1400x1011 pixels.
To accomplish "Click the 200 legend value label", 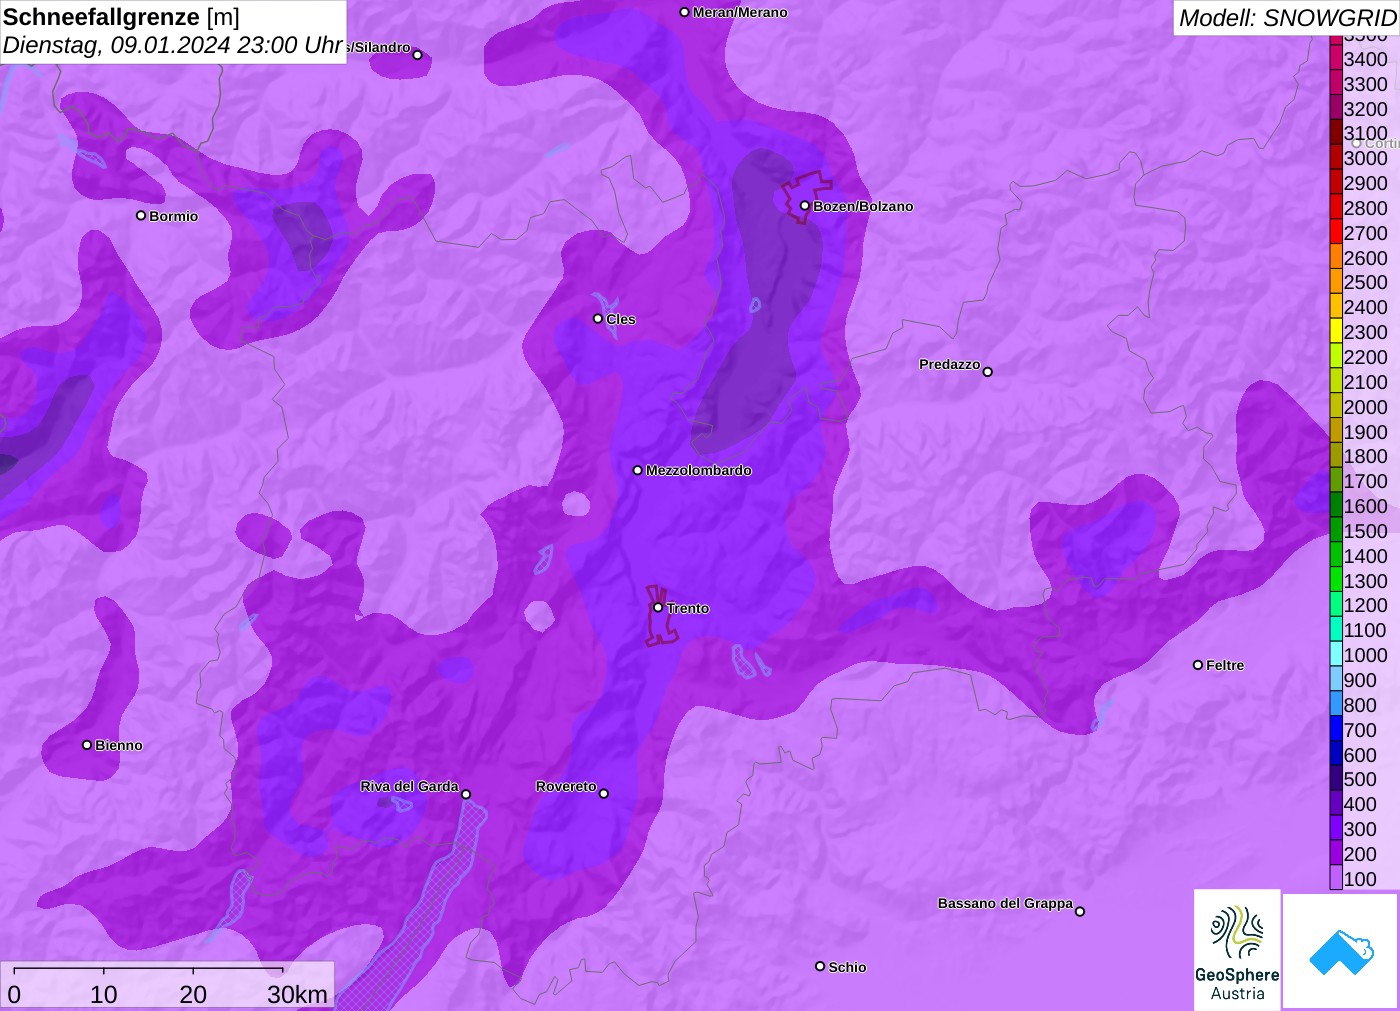I will [x=1360, y=854].
